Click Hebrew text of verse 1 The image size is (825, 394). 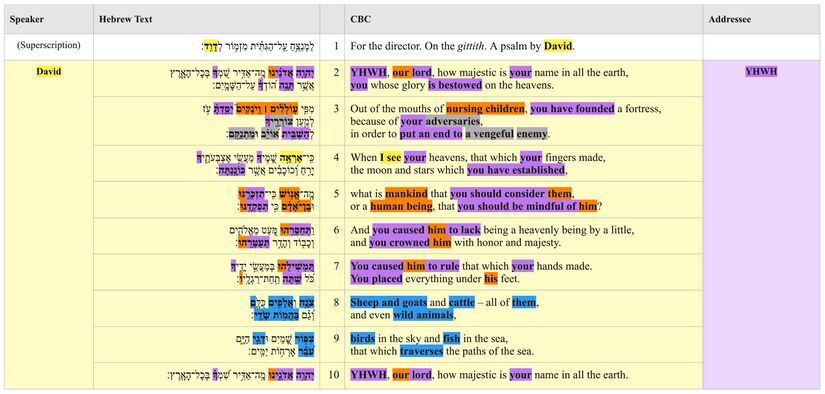click(x=257, y=47)
